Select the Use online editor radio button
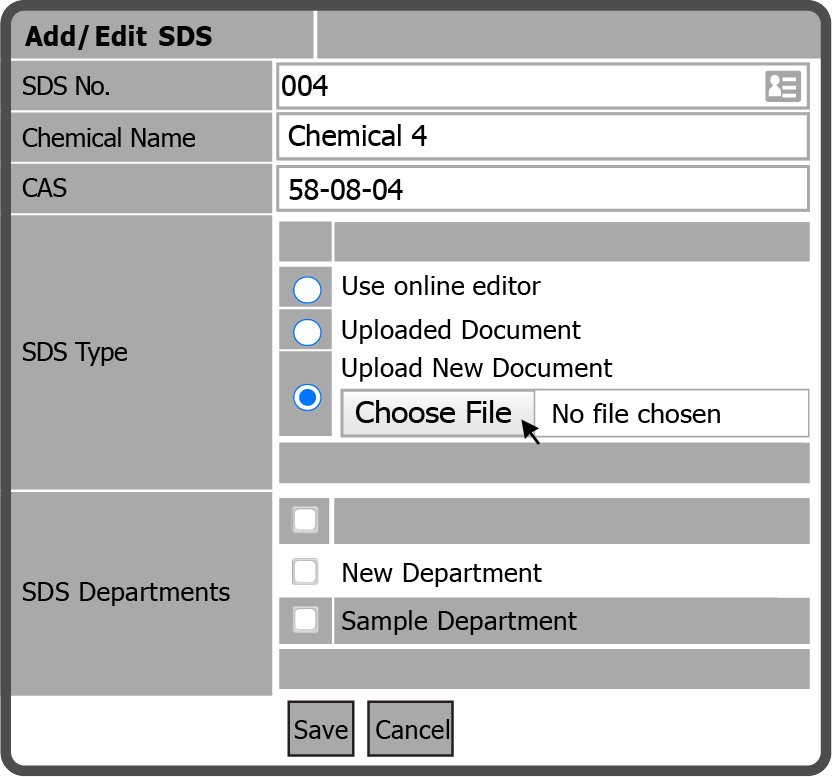832x777 pixels. (307, 289)
